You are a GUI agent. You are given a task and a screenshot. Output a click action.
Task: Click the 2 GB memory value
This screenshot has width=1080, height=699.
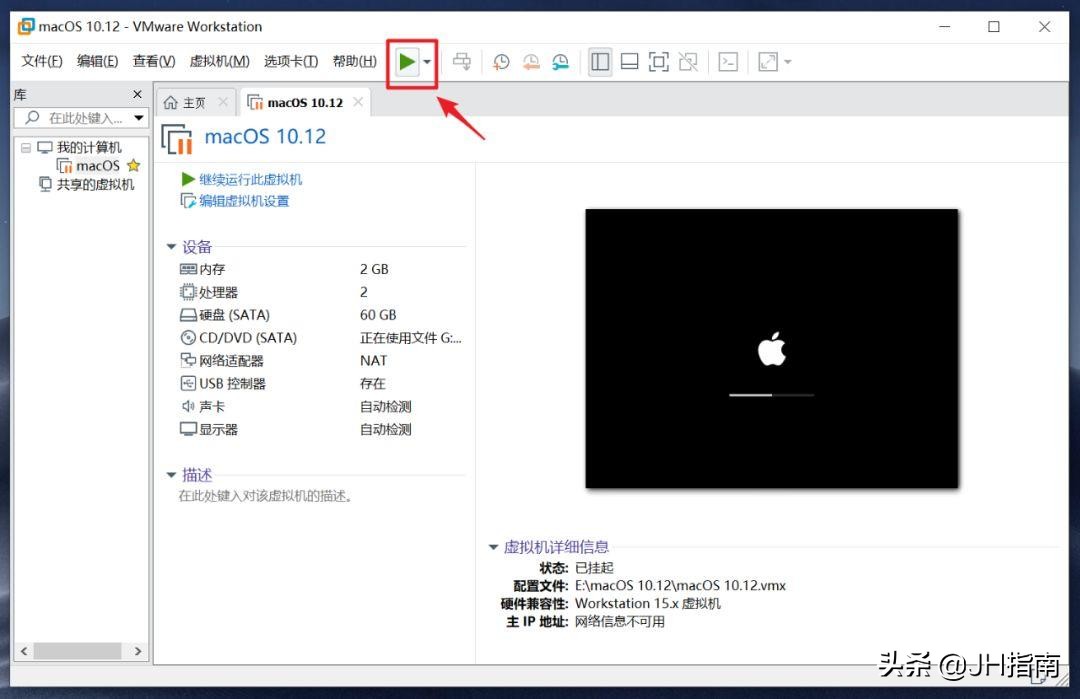coord(374,269)
